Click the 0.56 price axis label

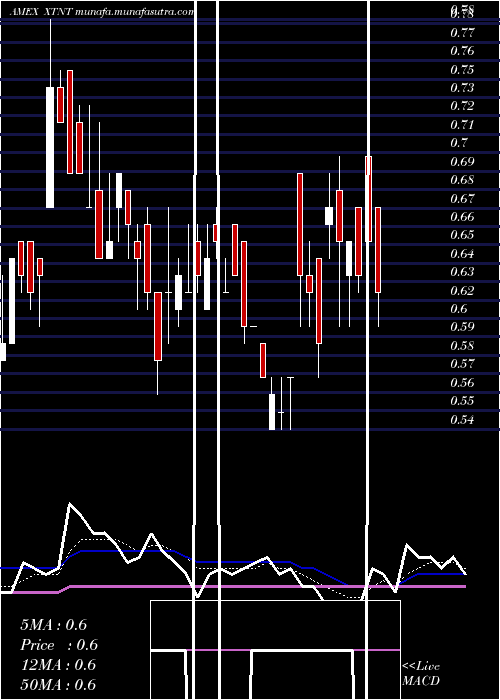[x=462, y=383]
